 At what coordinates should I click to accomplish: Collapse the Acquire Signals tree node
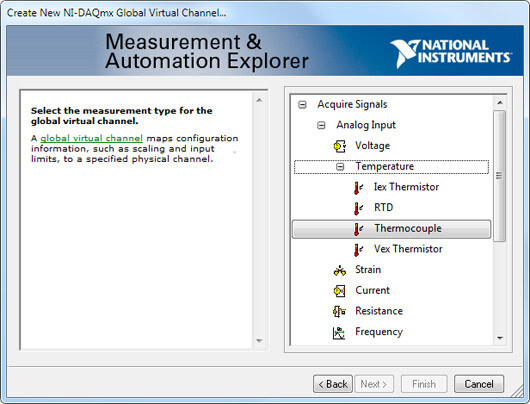(302, 105)
